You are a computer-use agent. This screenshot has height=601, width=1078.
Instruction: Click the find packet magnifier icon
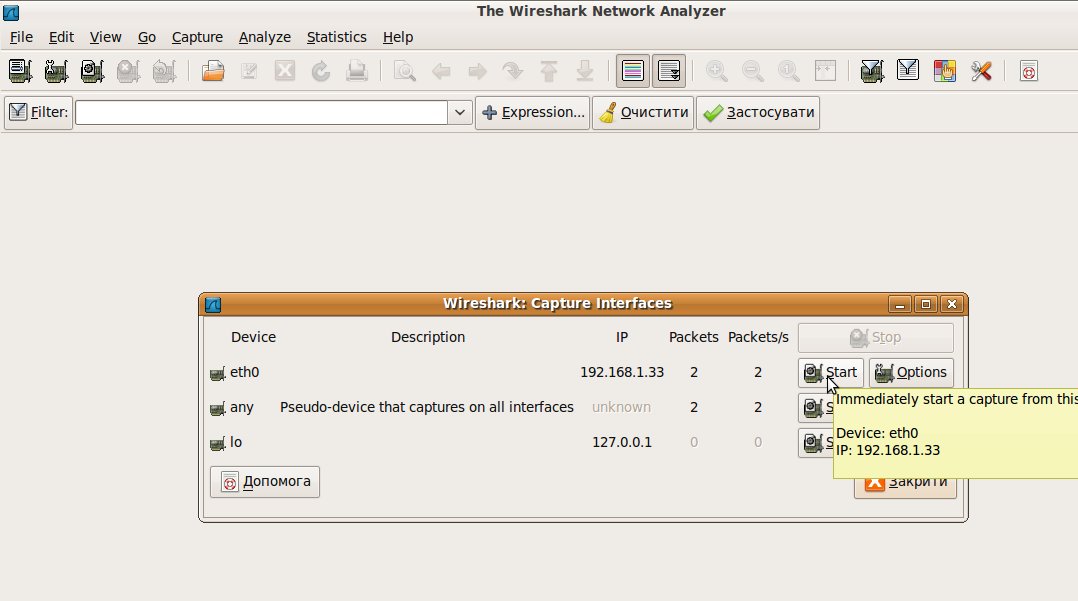point(405,71)
